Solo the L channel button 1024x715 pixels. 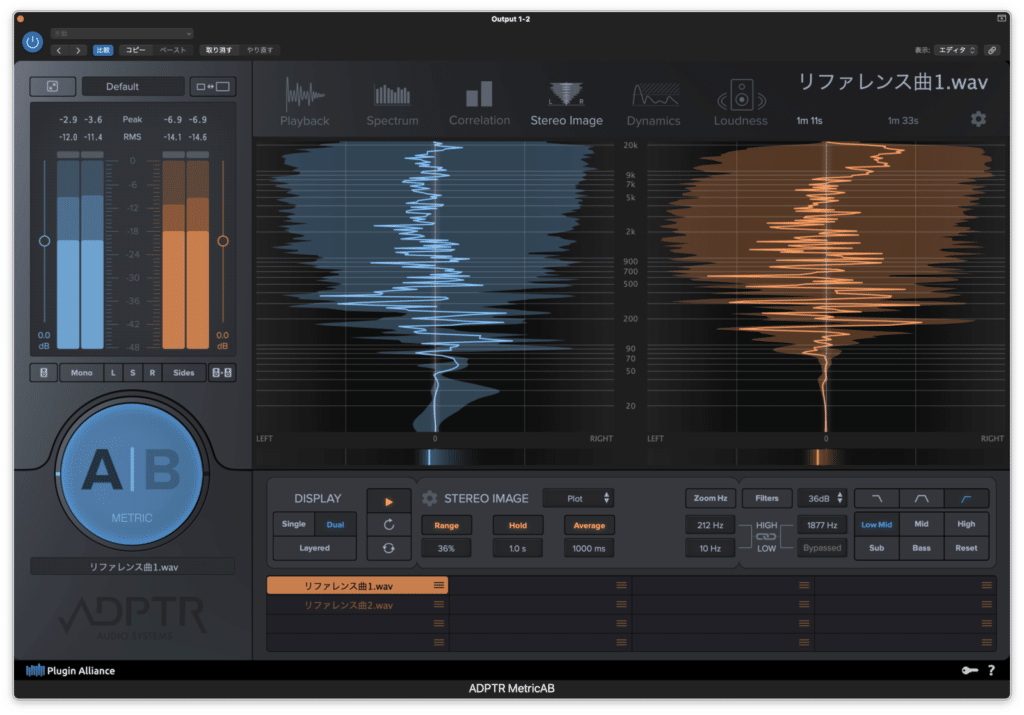113,372
